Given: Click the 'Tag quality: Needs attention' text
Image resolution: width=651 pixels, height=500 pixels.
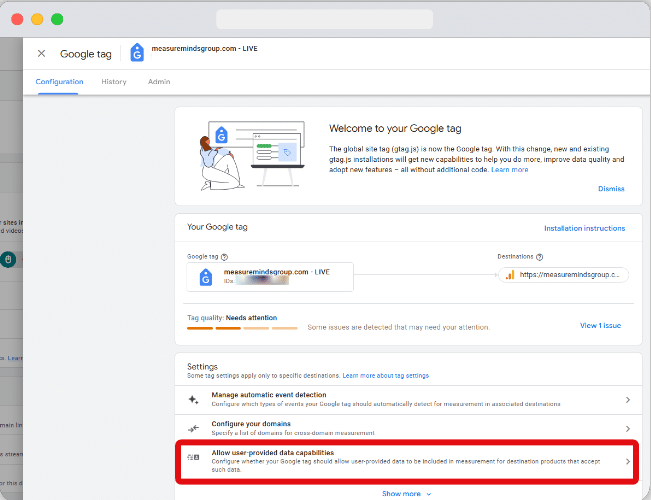Looking at the screenshot, I should 232,318.
